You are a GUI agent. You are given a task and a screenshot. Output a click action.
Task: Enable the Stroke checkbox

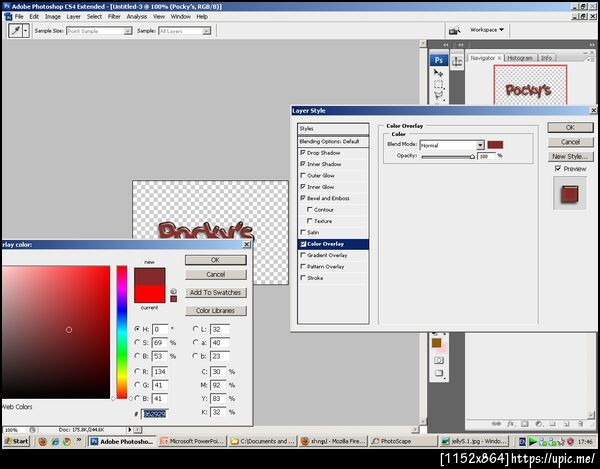tap(303, 278)
